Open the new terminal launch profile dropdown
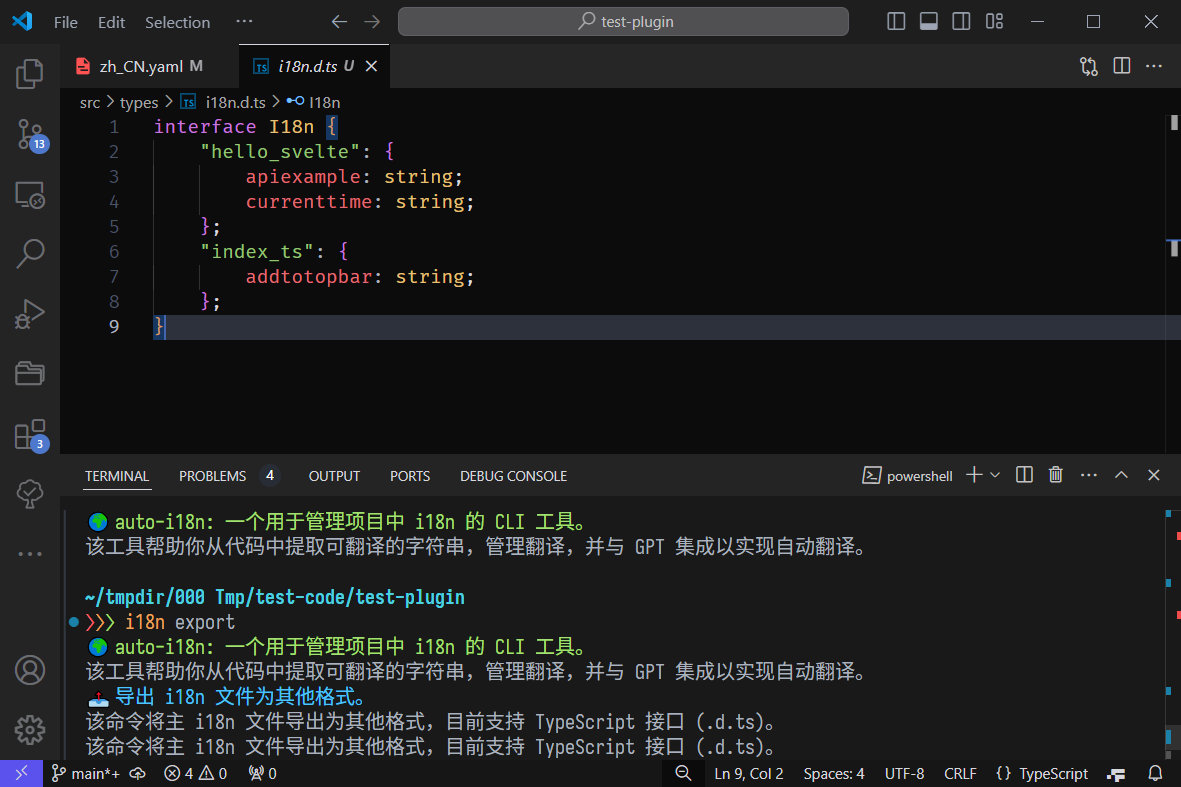The height and width of the screenshot is (787, 1181). (x=995, y=476)
